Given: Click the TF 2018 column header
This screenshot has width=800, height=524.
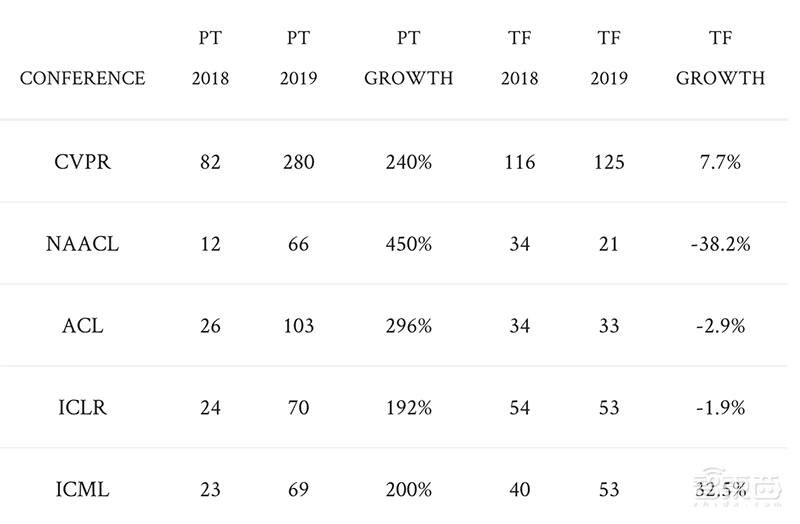Looking at the screenshot, I should pos(519,58).
